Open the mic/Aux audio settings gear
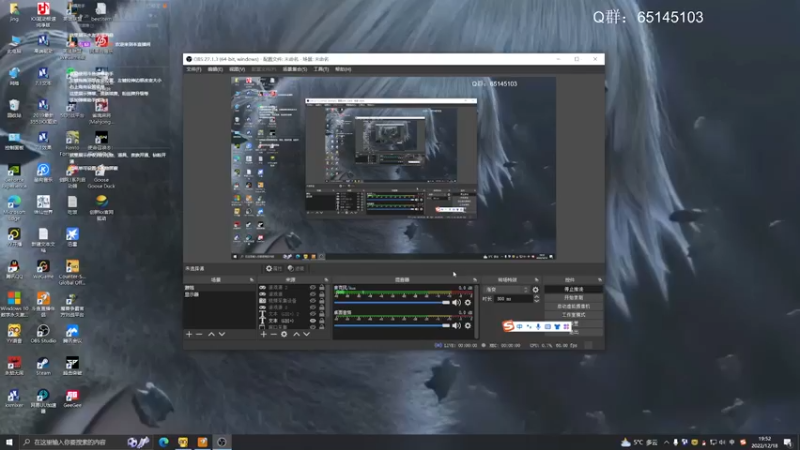Viewport: 800px width, 450px height. (468, 303)
